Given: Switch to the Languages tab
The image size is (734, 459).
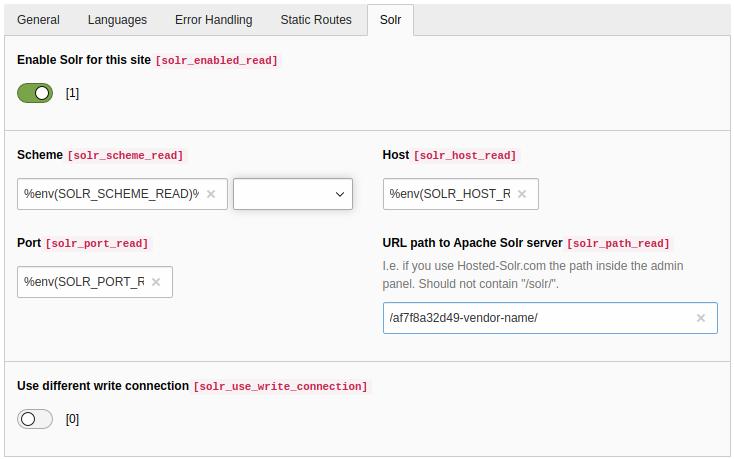Looking at the screenshot, I should point(117,20).
